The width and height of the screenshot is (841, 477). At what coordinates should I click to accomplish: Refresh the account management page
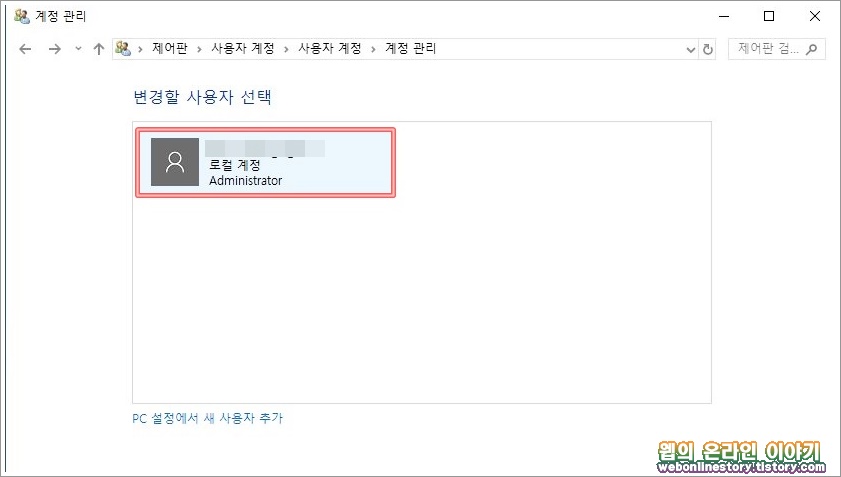tap(708, 49)
